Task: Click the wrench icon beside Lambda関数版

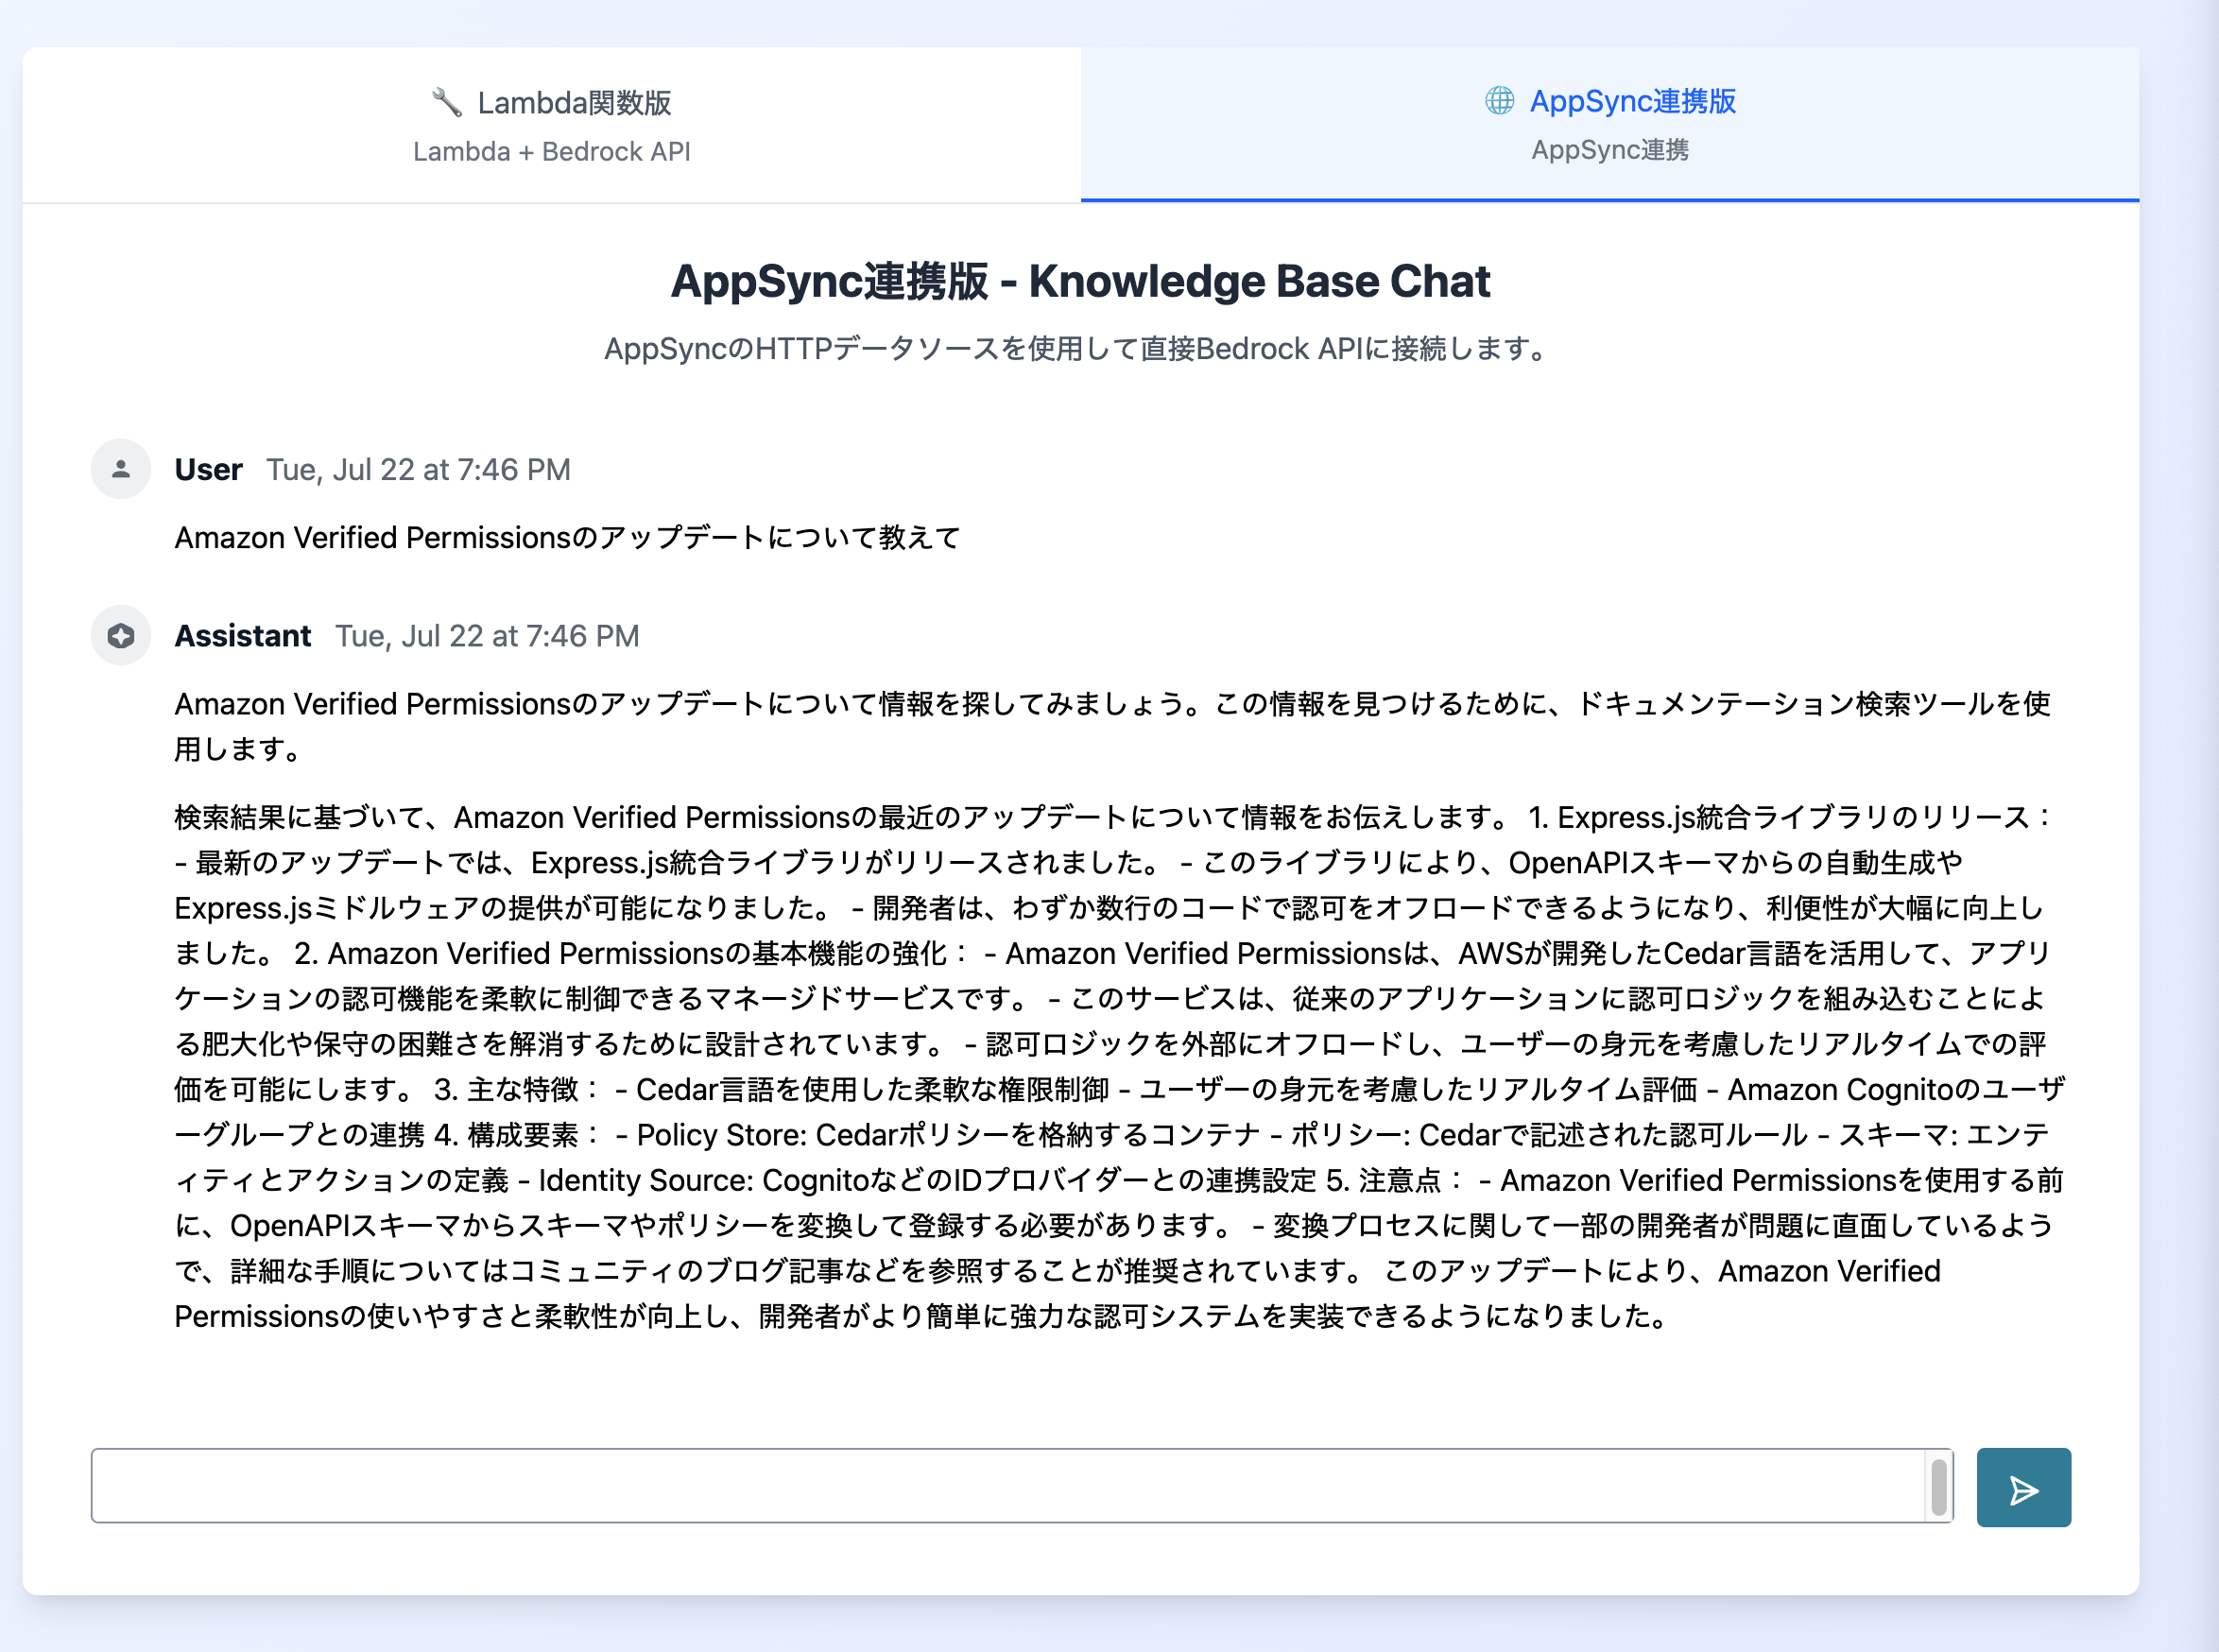Action: click(x=446, y=102)
